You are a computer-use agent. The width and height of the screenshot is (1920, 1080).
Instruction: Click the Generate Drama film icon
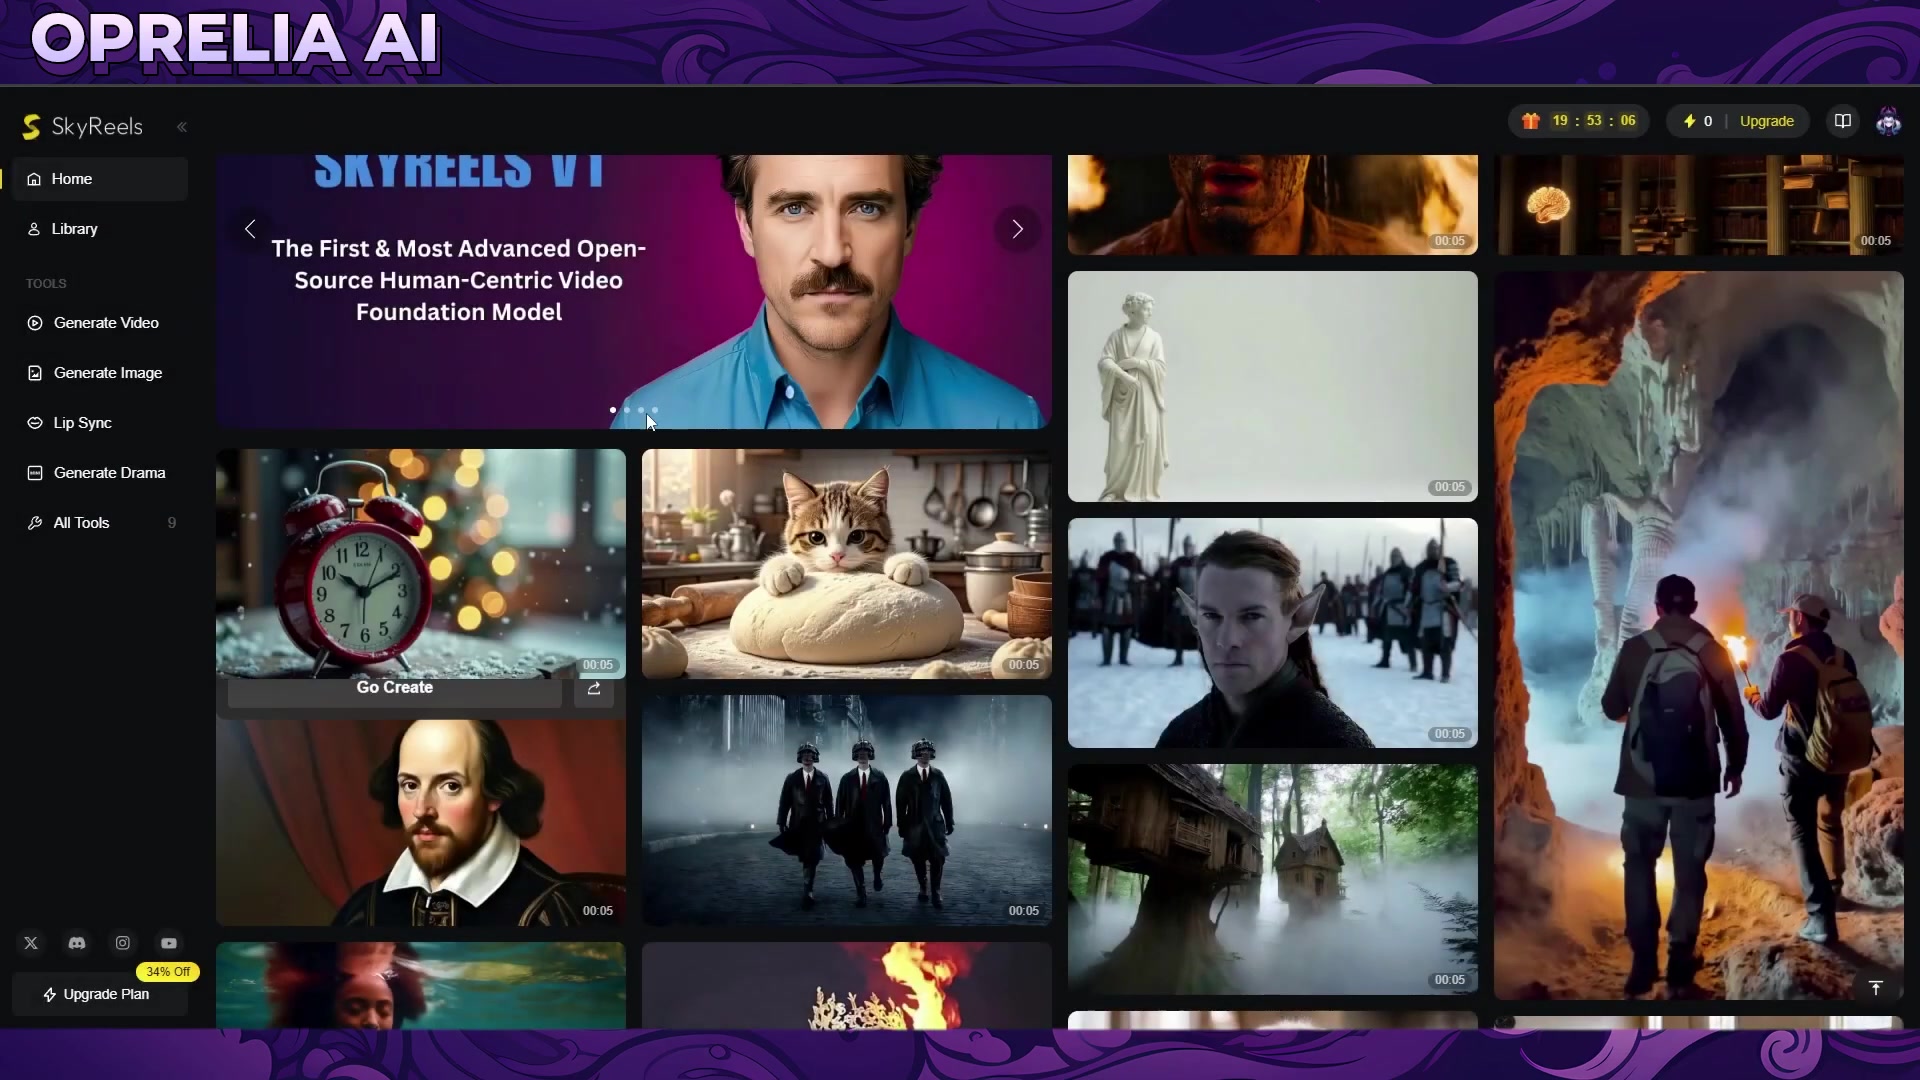35,473
